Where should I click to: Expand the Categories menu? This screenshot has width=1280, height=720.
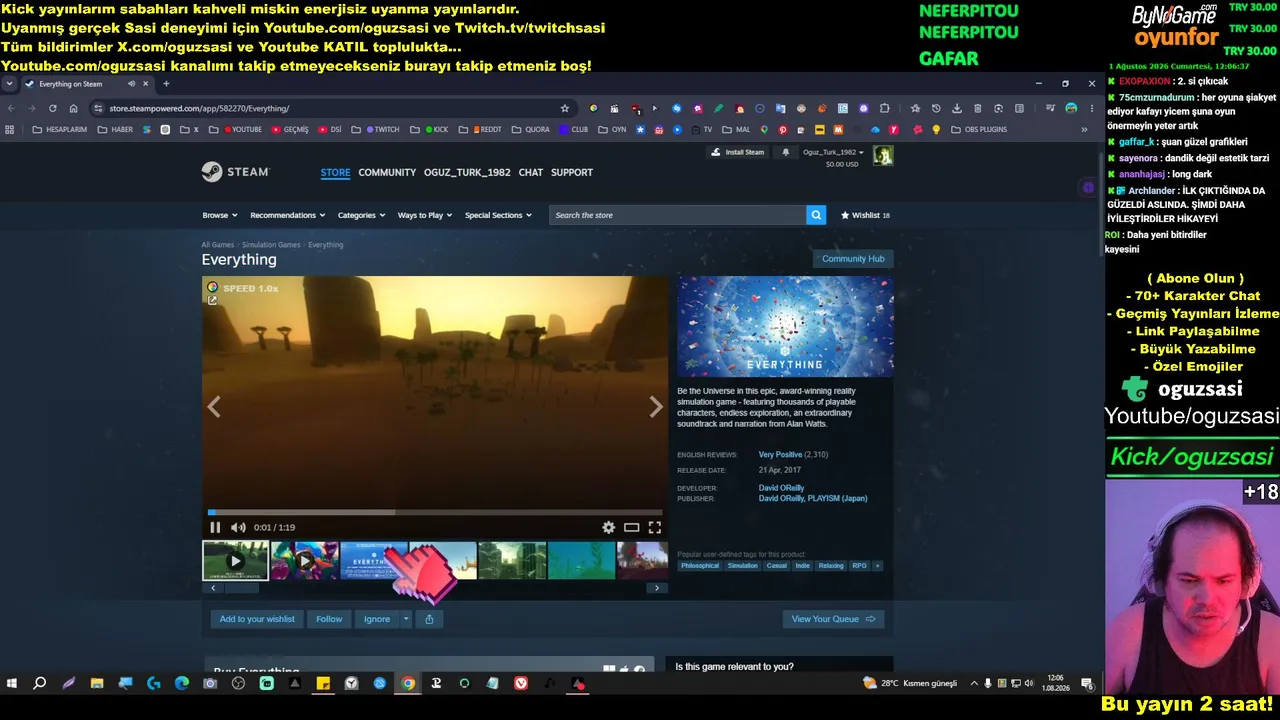(361, 215)
